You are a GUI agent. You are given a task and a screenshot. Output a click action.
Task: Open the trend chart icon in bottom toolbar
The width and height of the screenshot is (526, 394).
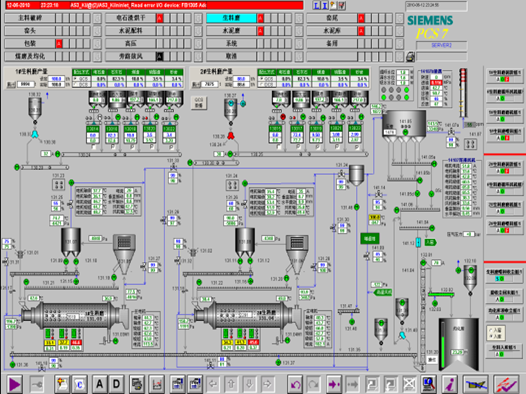(x=157, y=384)
